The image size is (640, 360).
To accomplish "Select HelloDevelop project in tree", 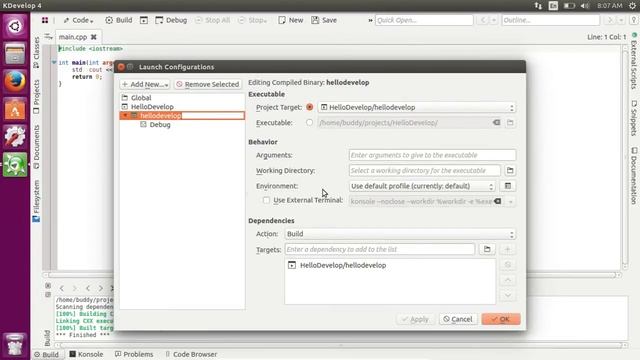I will pos(152,107).
